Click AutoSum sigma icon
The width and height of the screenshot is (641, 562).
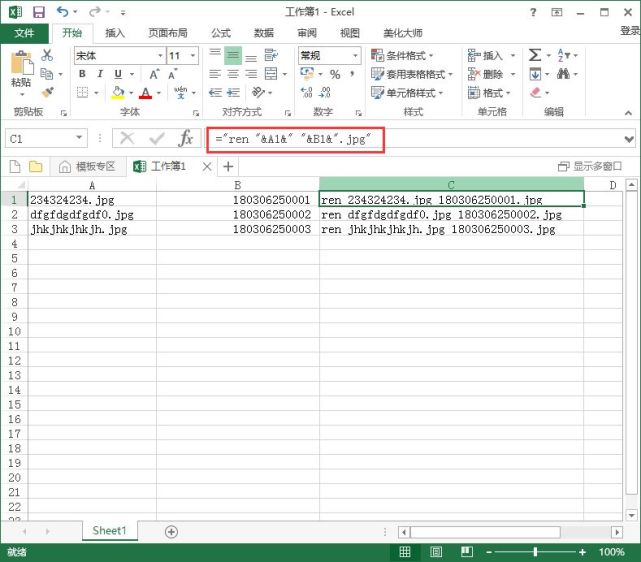[535, 55]
